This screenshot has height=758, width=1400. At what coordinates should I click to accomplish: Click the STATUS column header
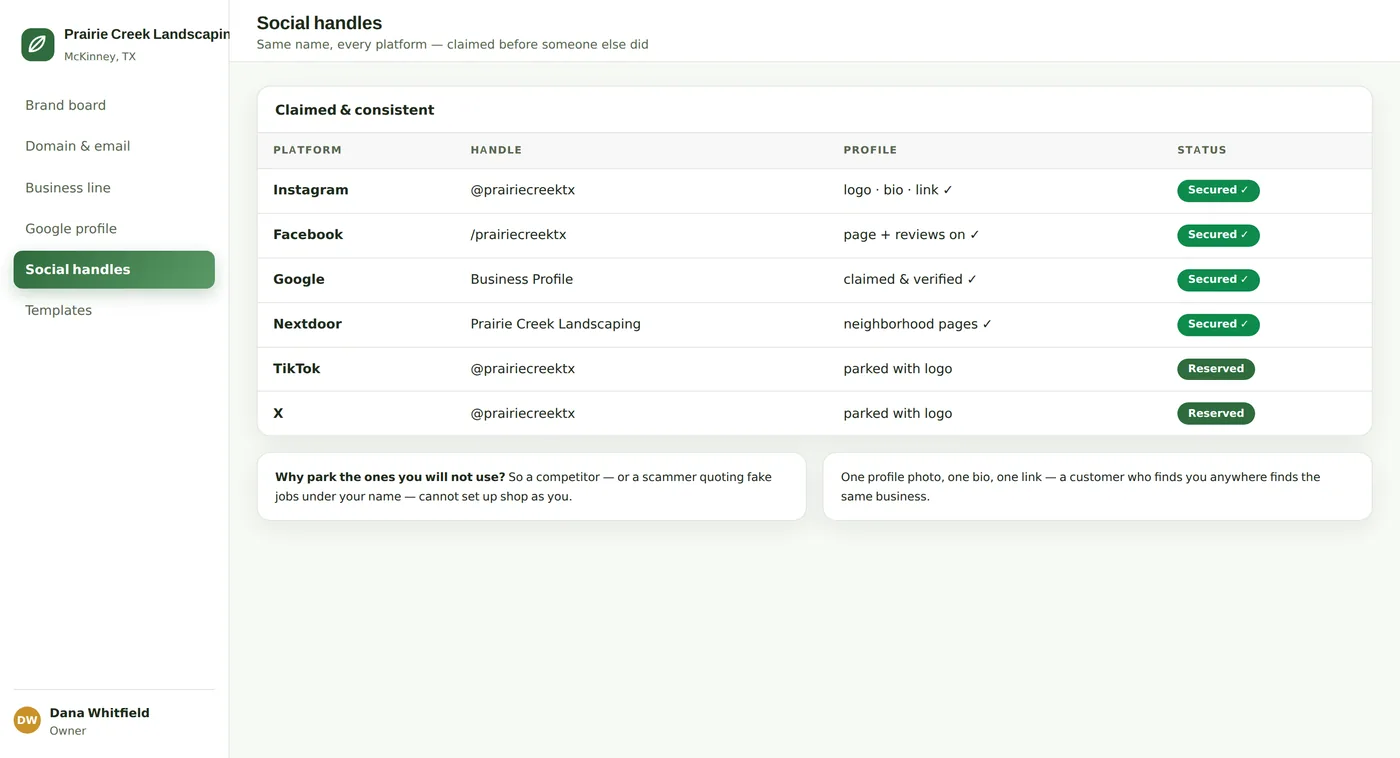point(1202,150)
